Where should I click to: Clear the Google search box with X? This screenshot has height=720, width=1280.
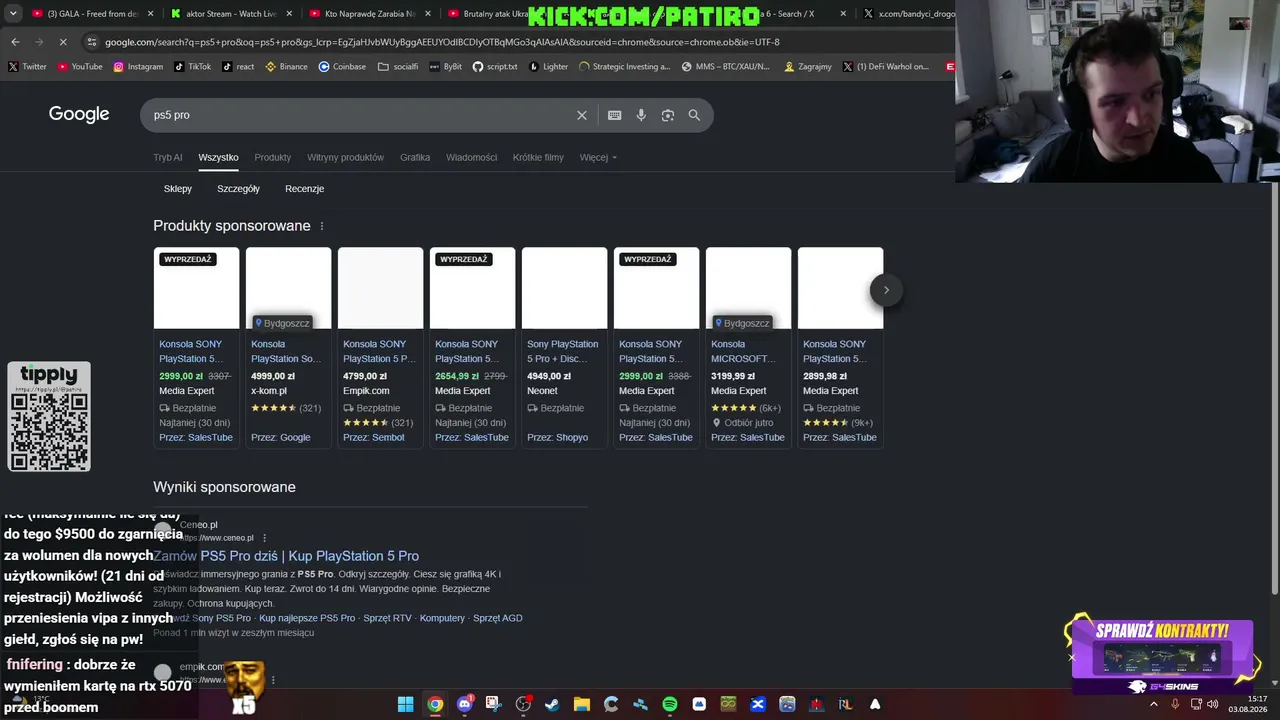[582, 115]
